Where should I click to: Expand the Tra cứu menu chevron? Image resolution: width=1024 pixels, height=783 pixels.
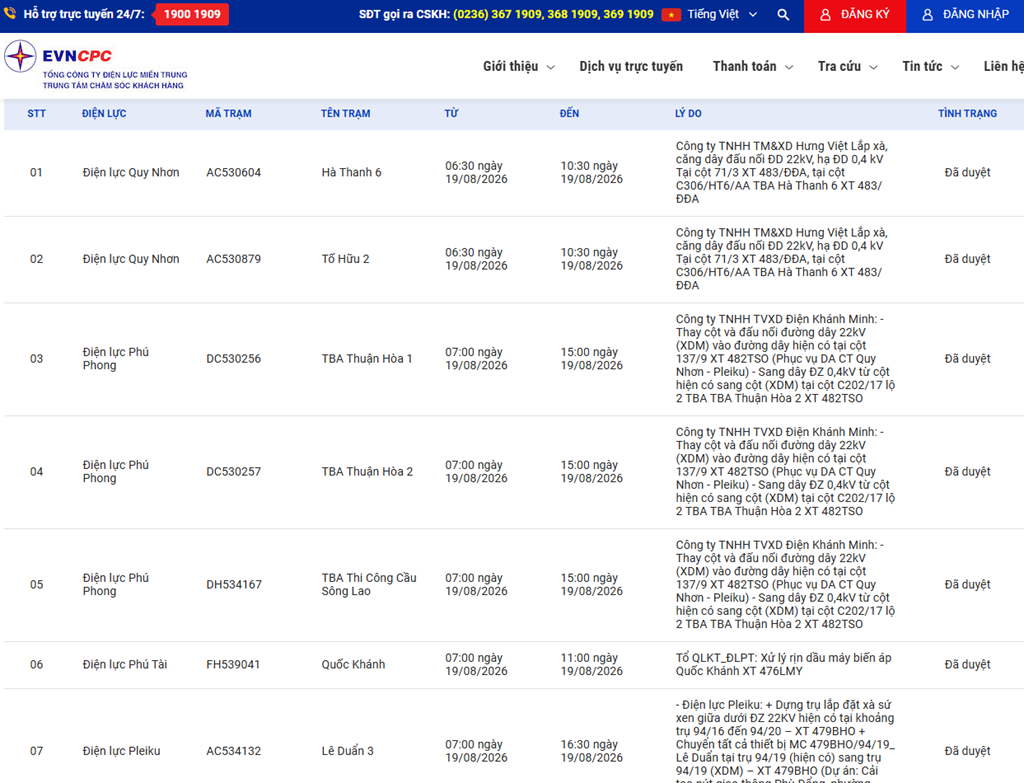[x=873, y=67]
